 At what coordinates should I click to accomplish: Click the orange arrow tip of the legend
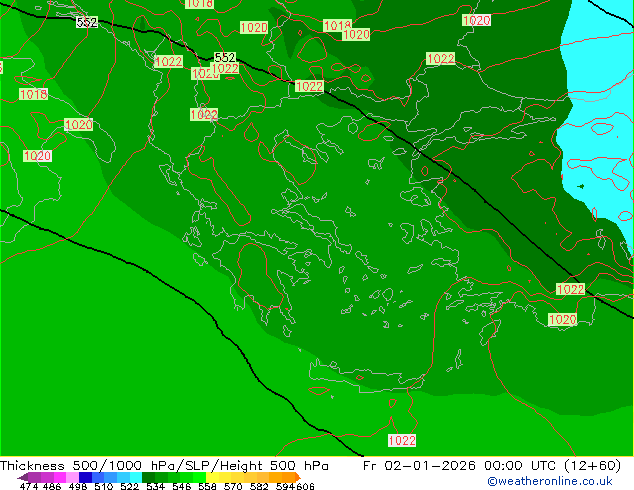point(298,477)
